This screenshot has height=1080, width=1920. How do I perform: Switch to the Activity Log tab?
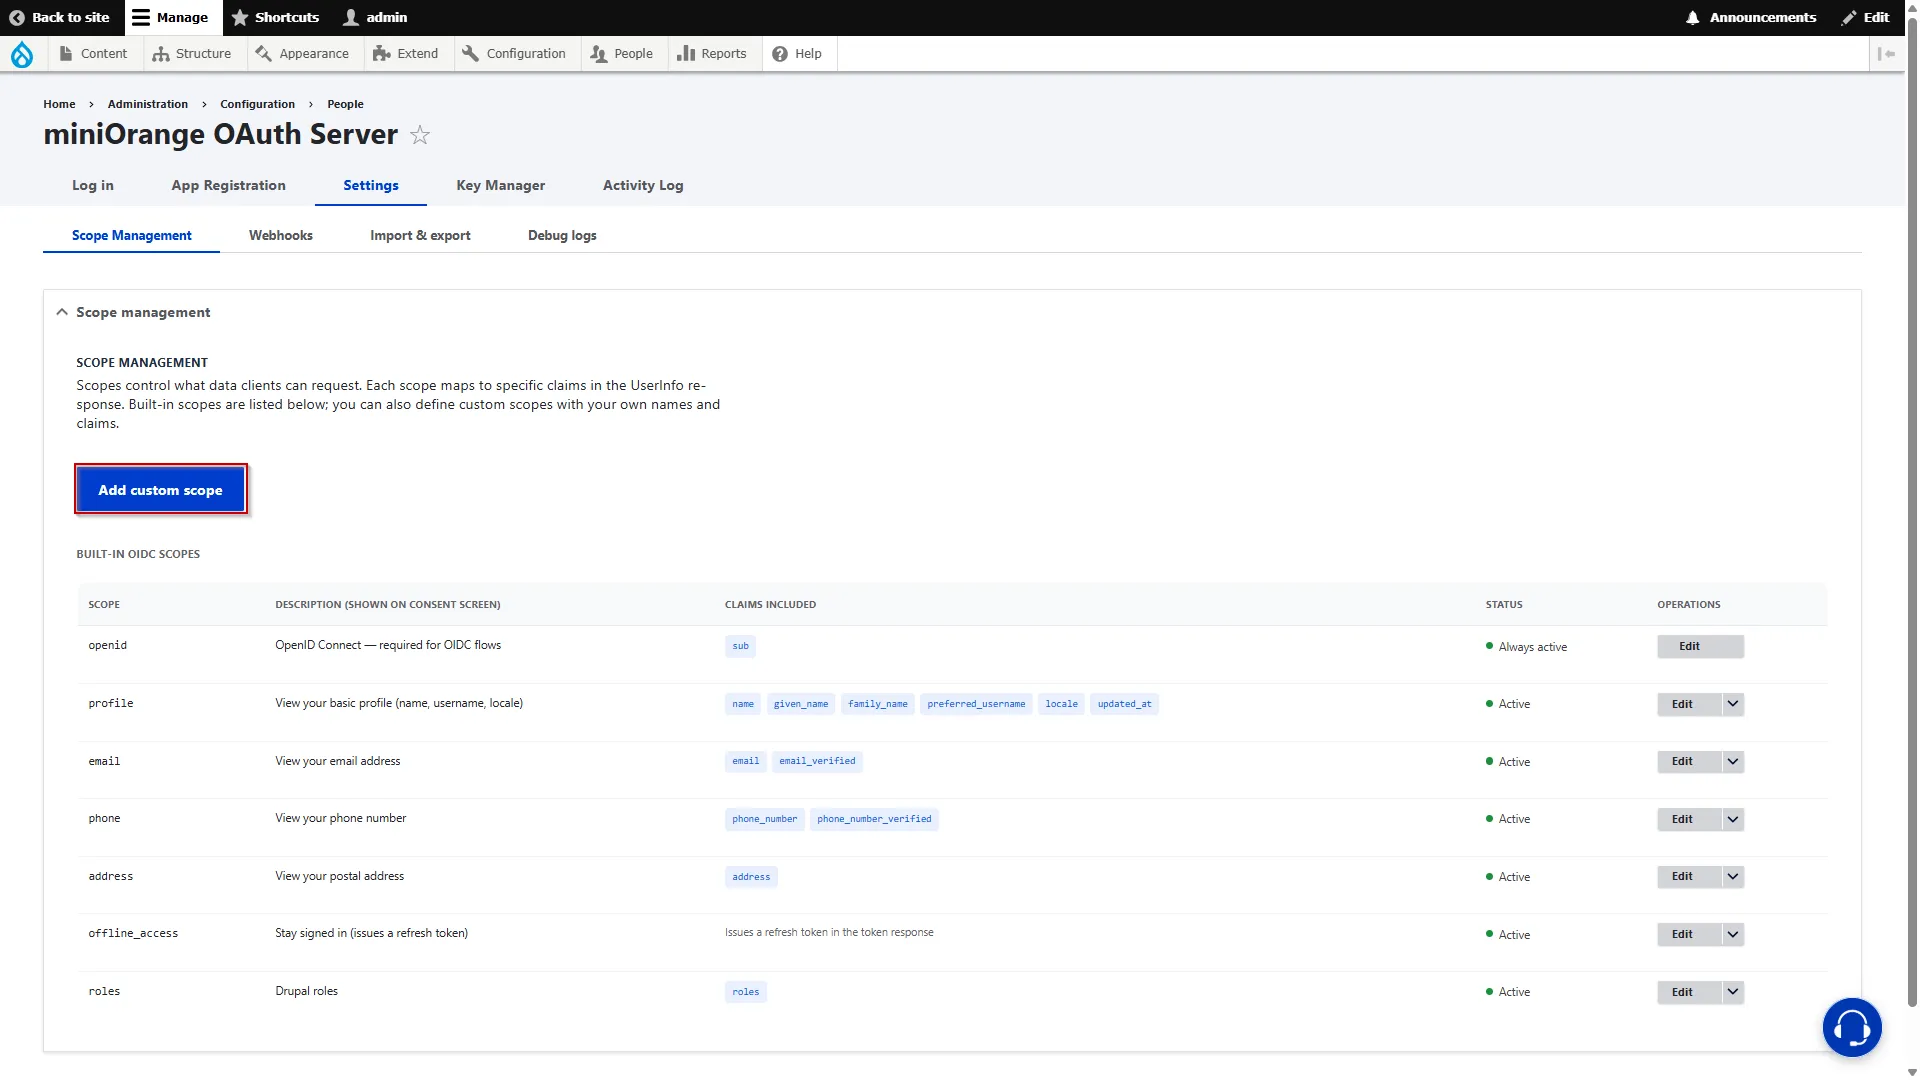643,185
